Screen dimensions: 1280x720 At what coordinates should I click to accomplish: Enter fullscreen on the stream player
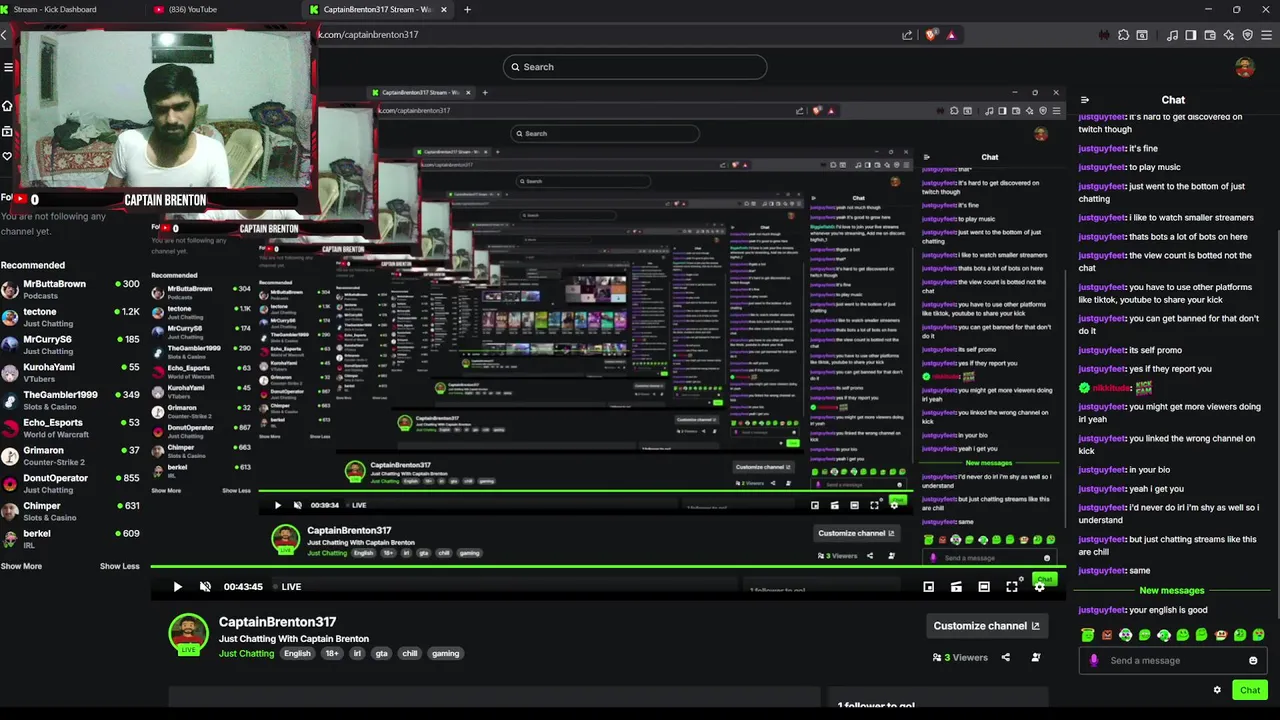1012,587
